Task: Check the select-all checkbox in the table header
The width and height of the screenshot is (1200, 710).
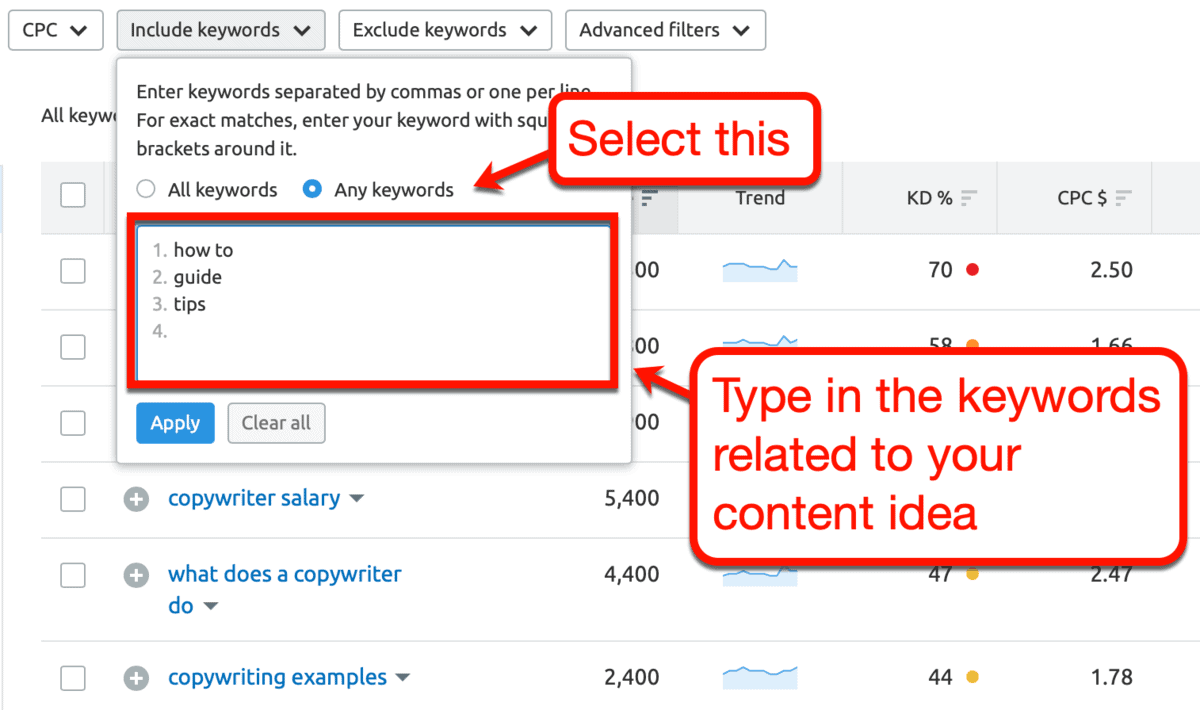Action: point(73,195)
